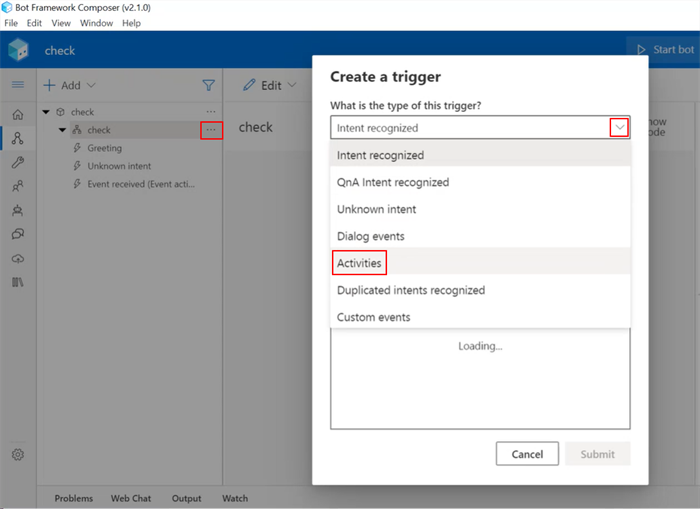Click the Event received trigger lightning icon
700x509 pixels.
77,184
